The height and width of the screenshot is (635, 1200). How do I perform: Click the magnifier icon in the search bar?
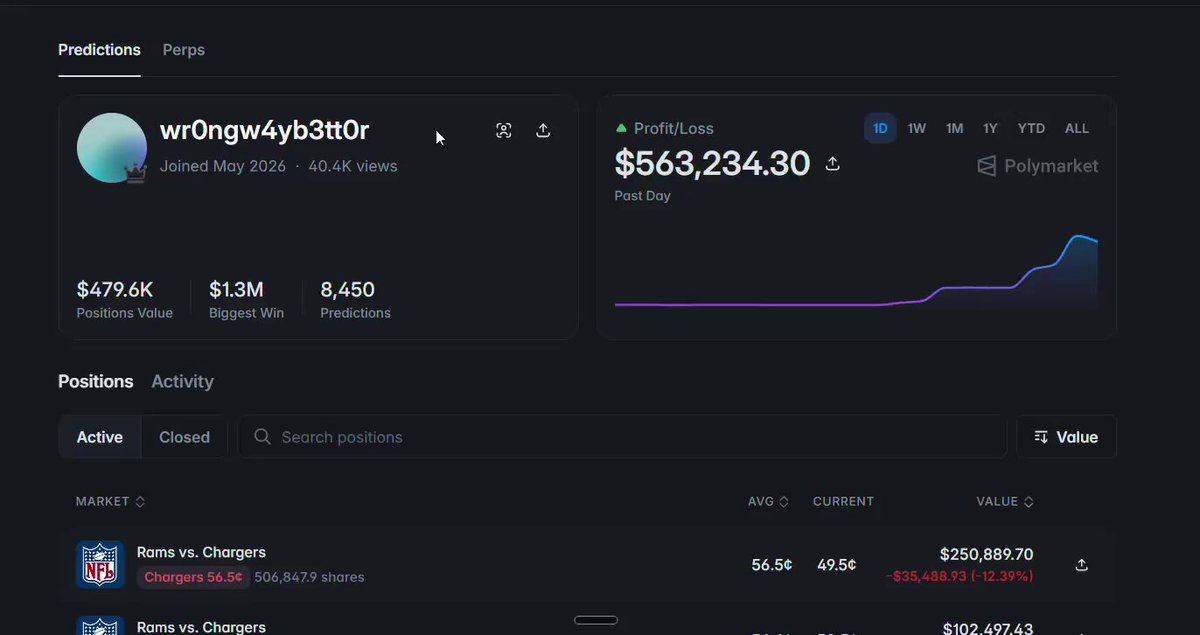pyautogui.click(x=262, y=437)
